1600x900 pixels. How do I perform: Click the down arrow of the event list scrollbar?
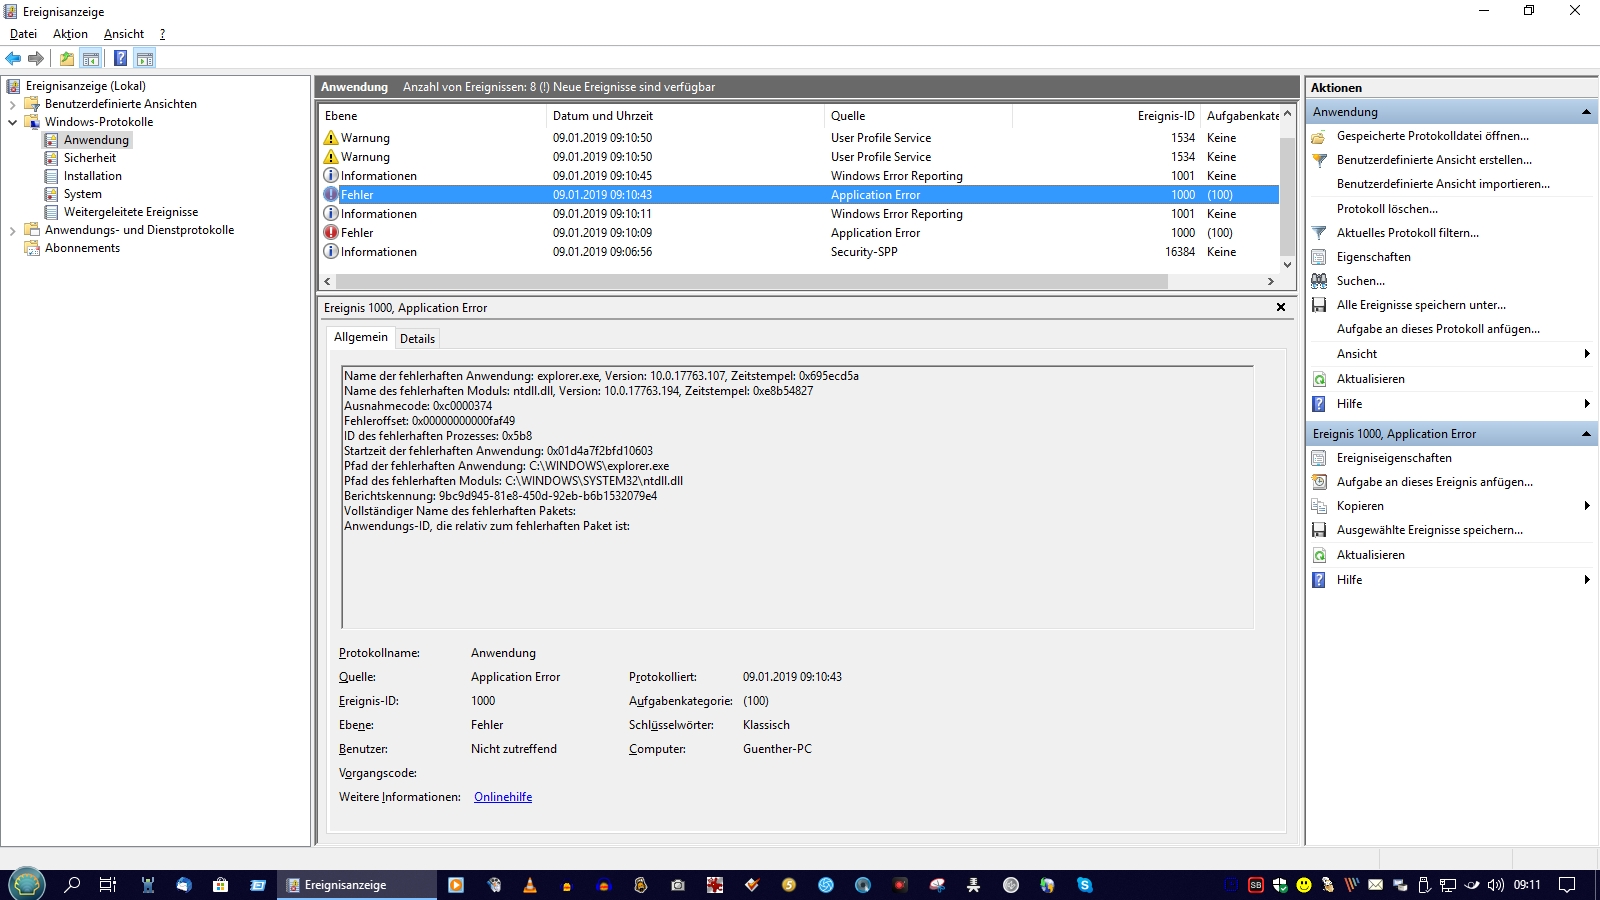click(x=1287, y=265)
